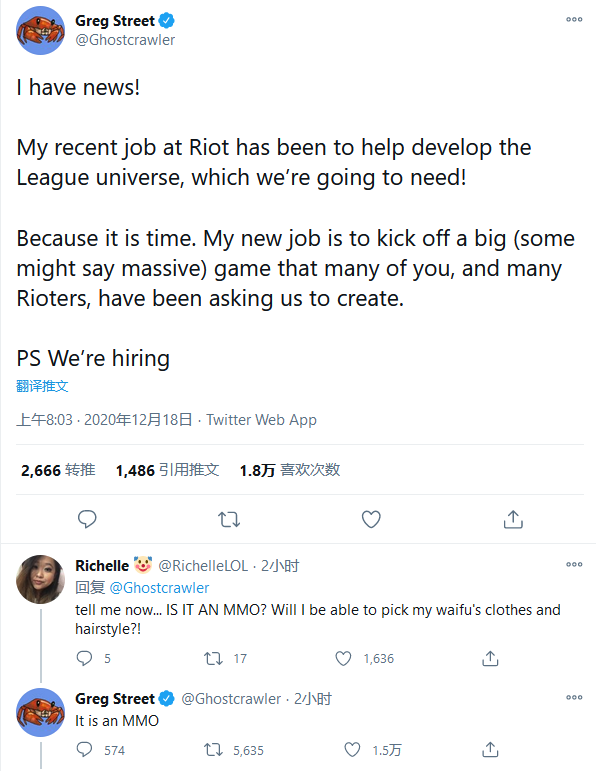The image size is (596, 771).
Task: Open the more options menu on the main tweet
Action: [574, 20]
